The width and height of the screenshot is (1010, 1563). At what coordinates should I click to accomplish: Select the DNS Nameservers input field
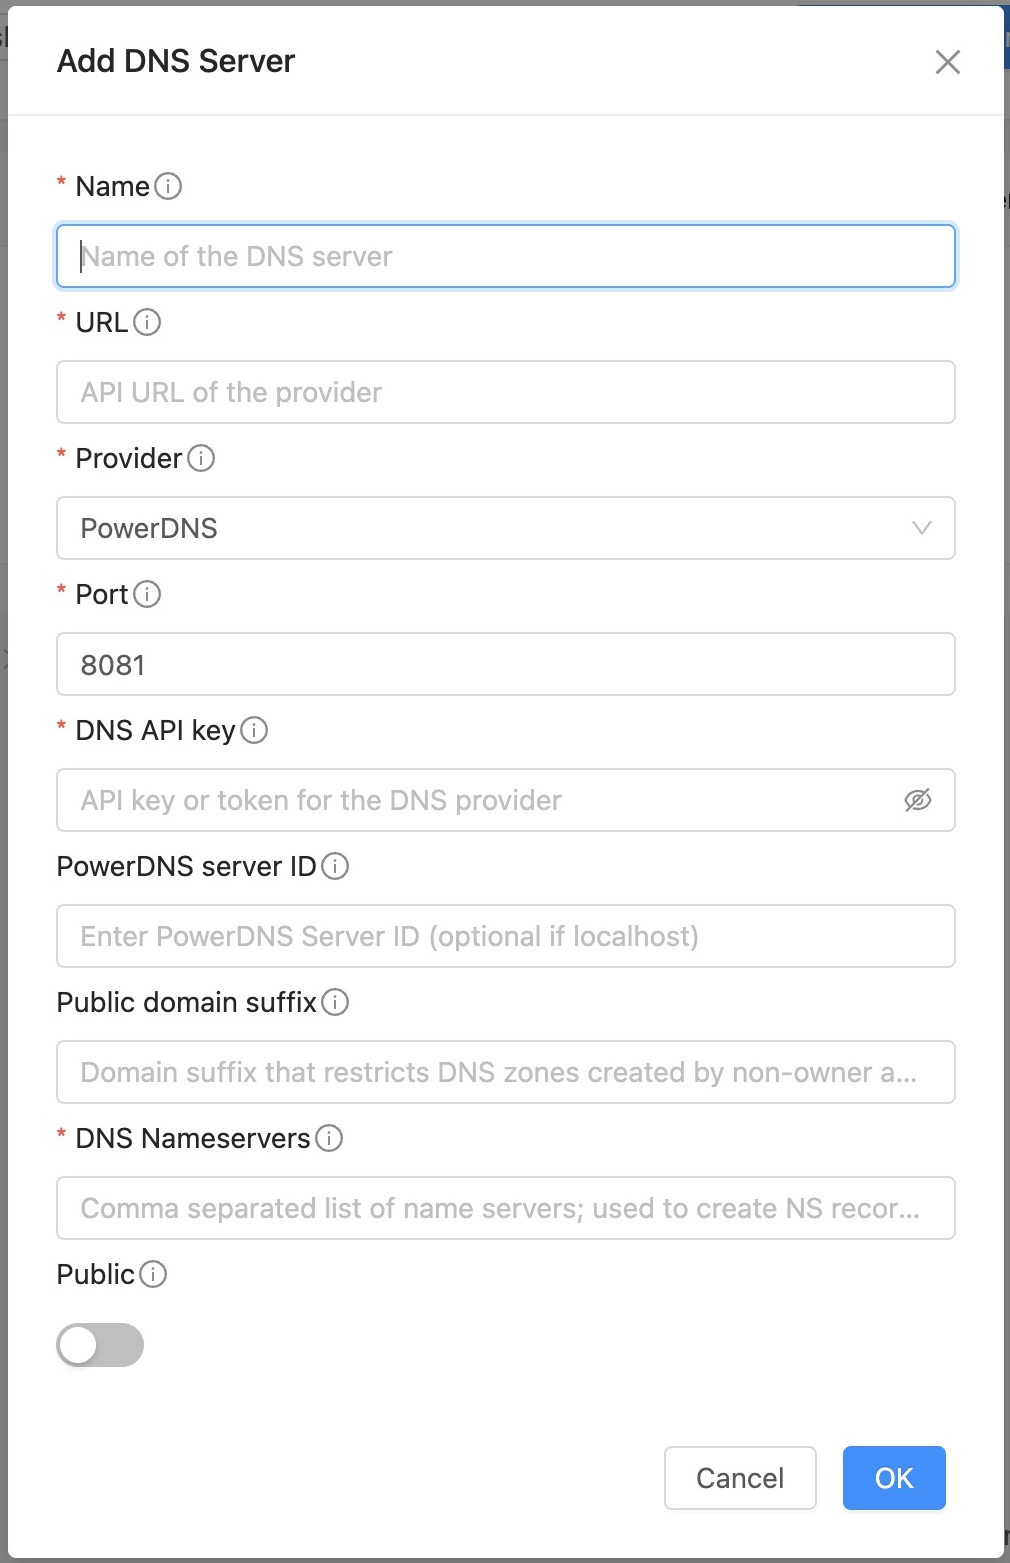point(506,1208)
